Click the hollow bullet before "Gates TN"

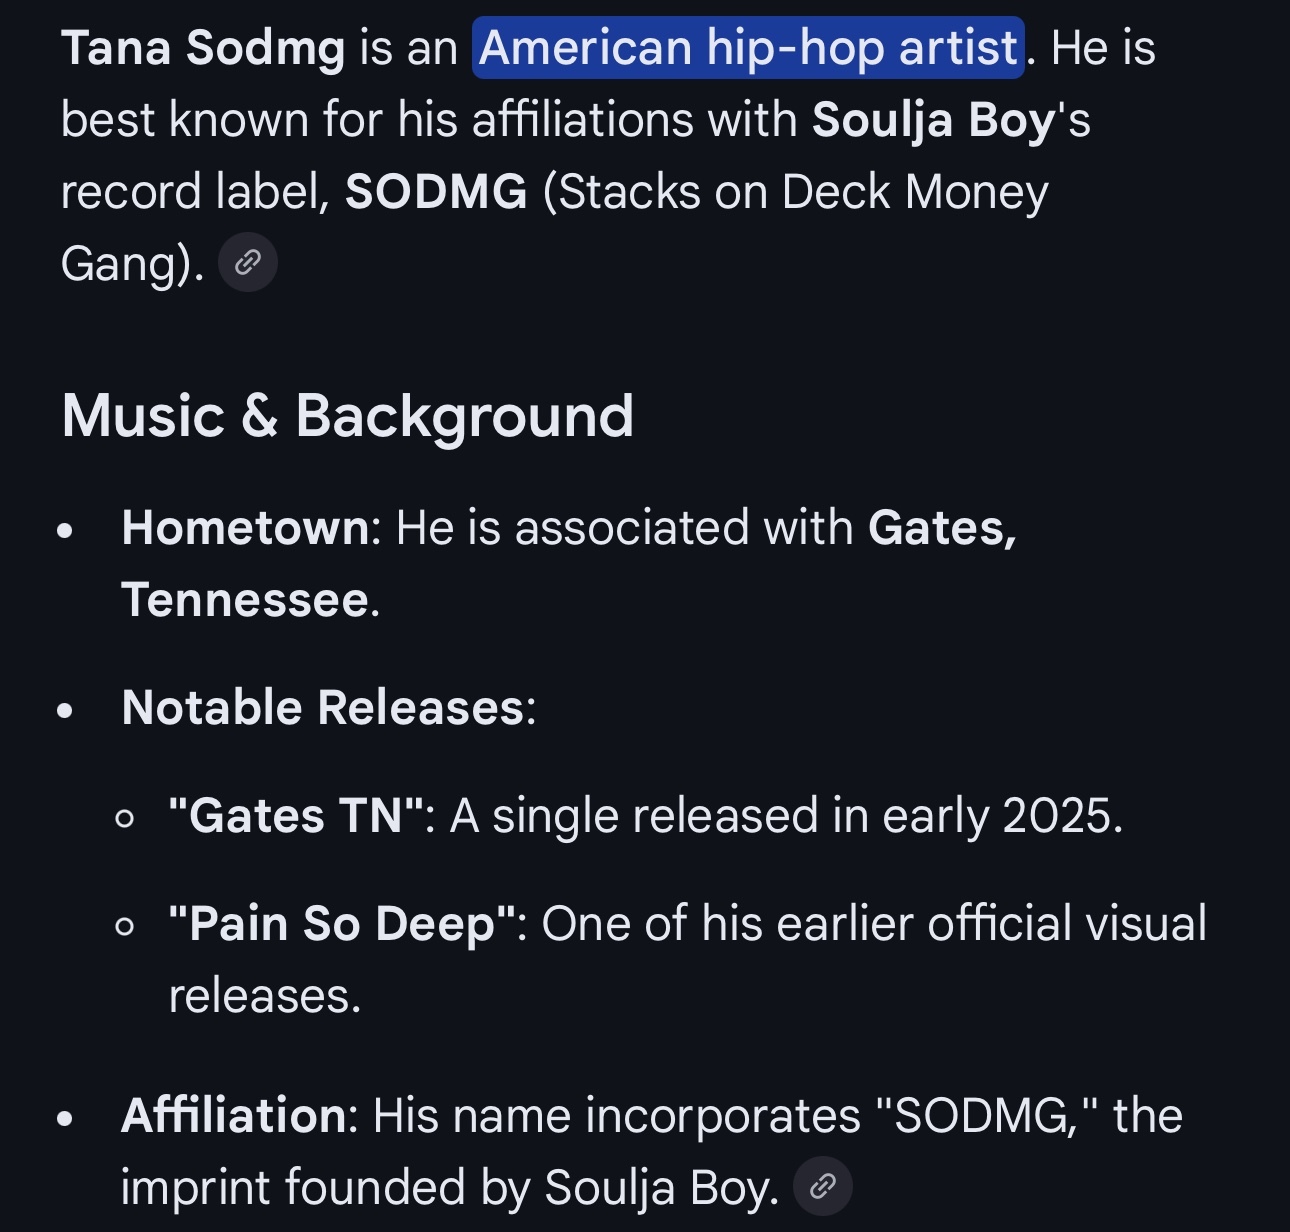(125, 819)
